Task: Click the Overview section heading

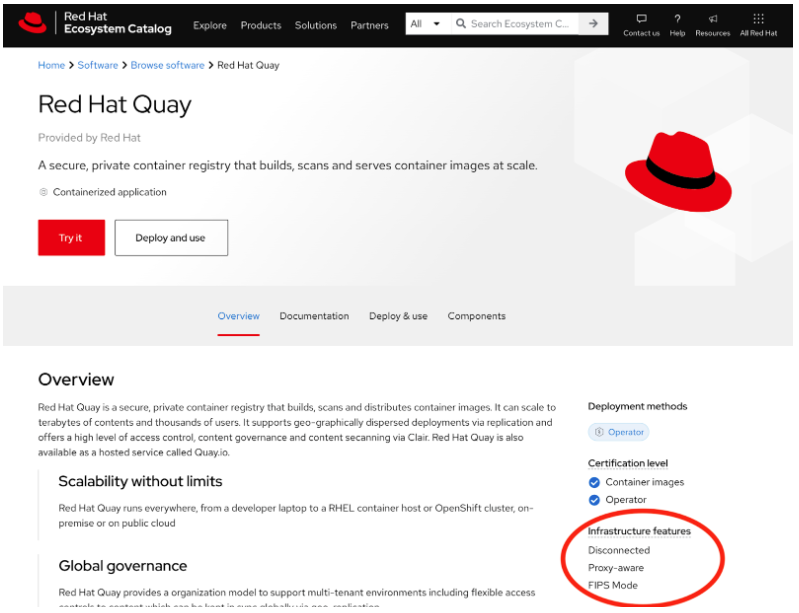Action: (x=76, y=380)
